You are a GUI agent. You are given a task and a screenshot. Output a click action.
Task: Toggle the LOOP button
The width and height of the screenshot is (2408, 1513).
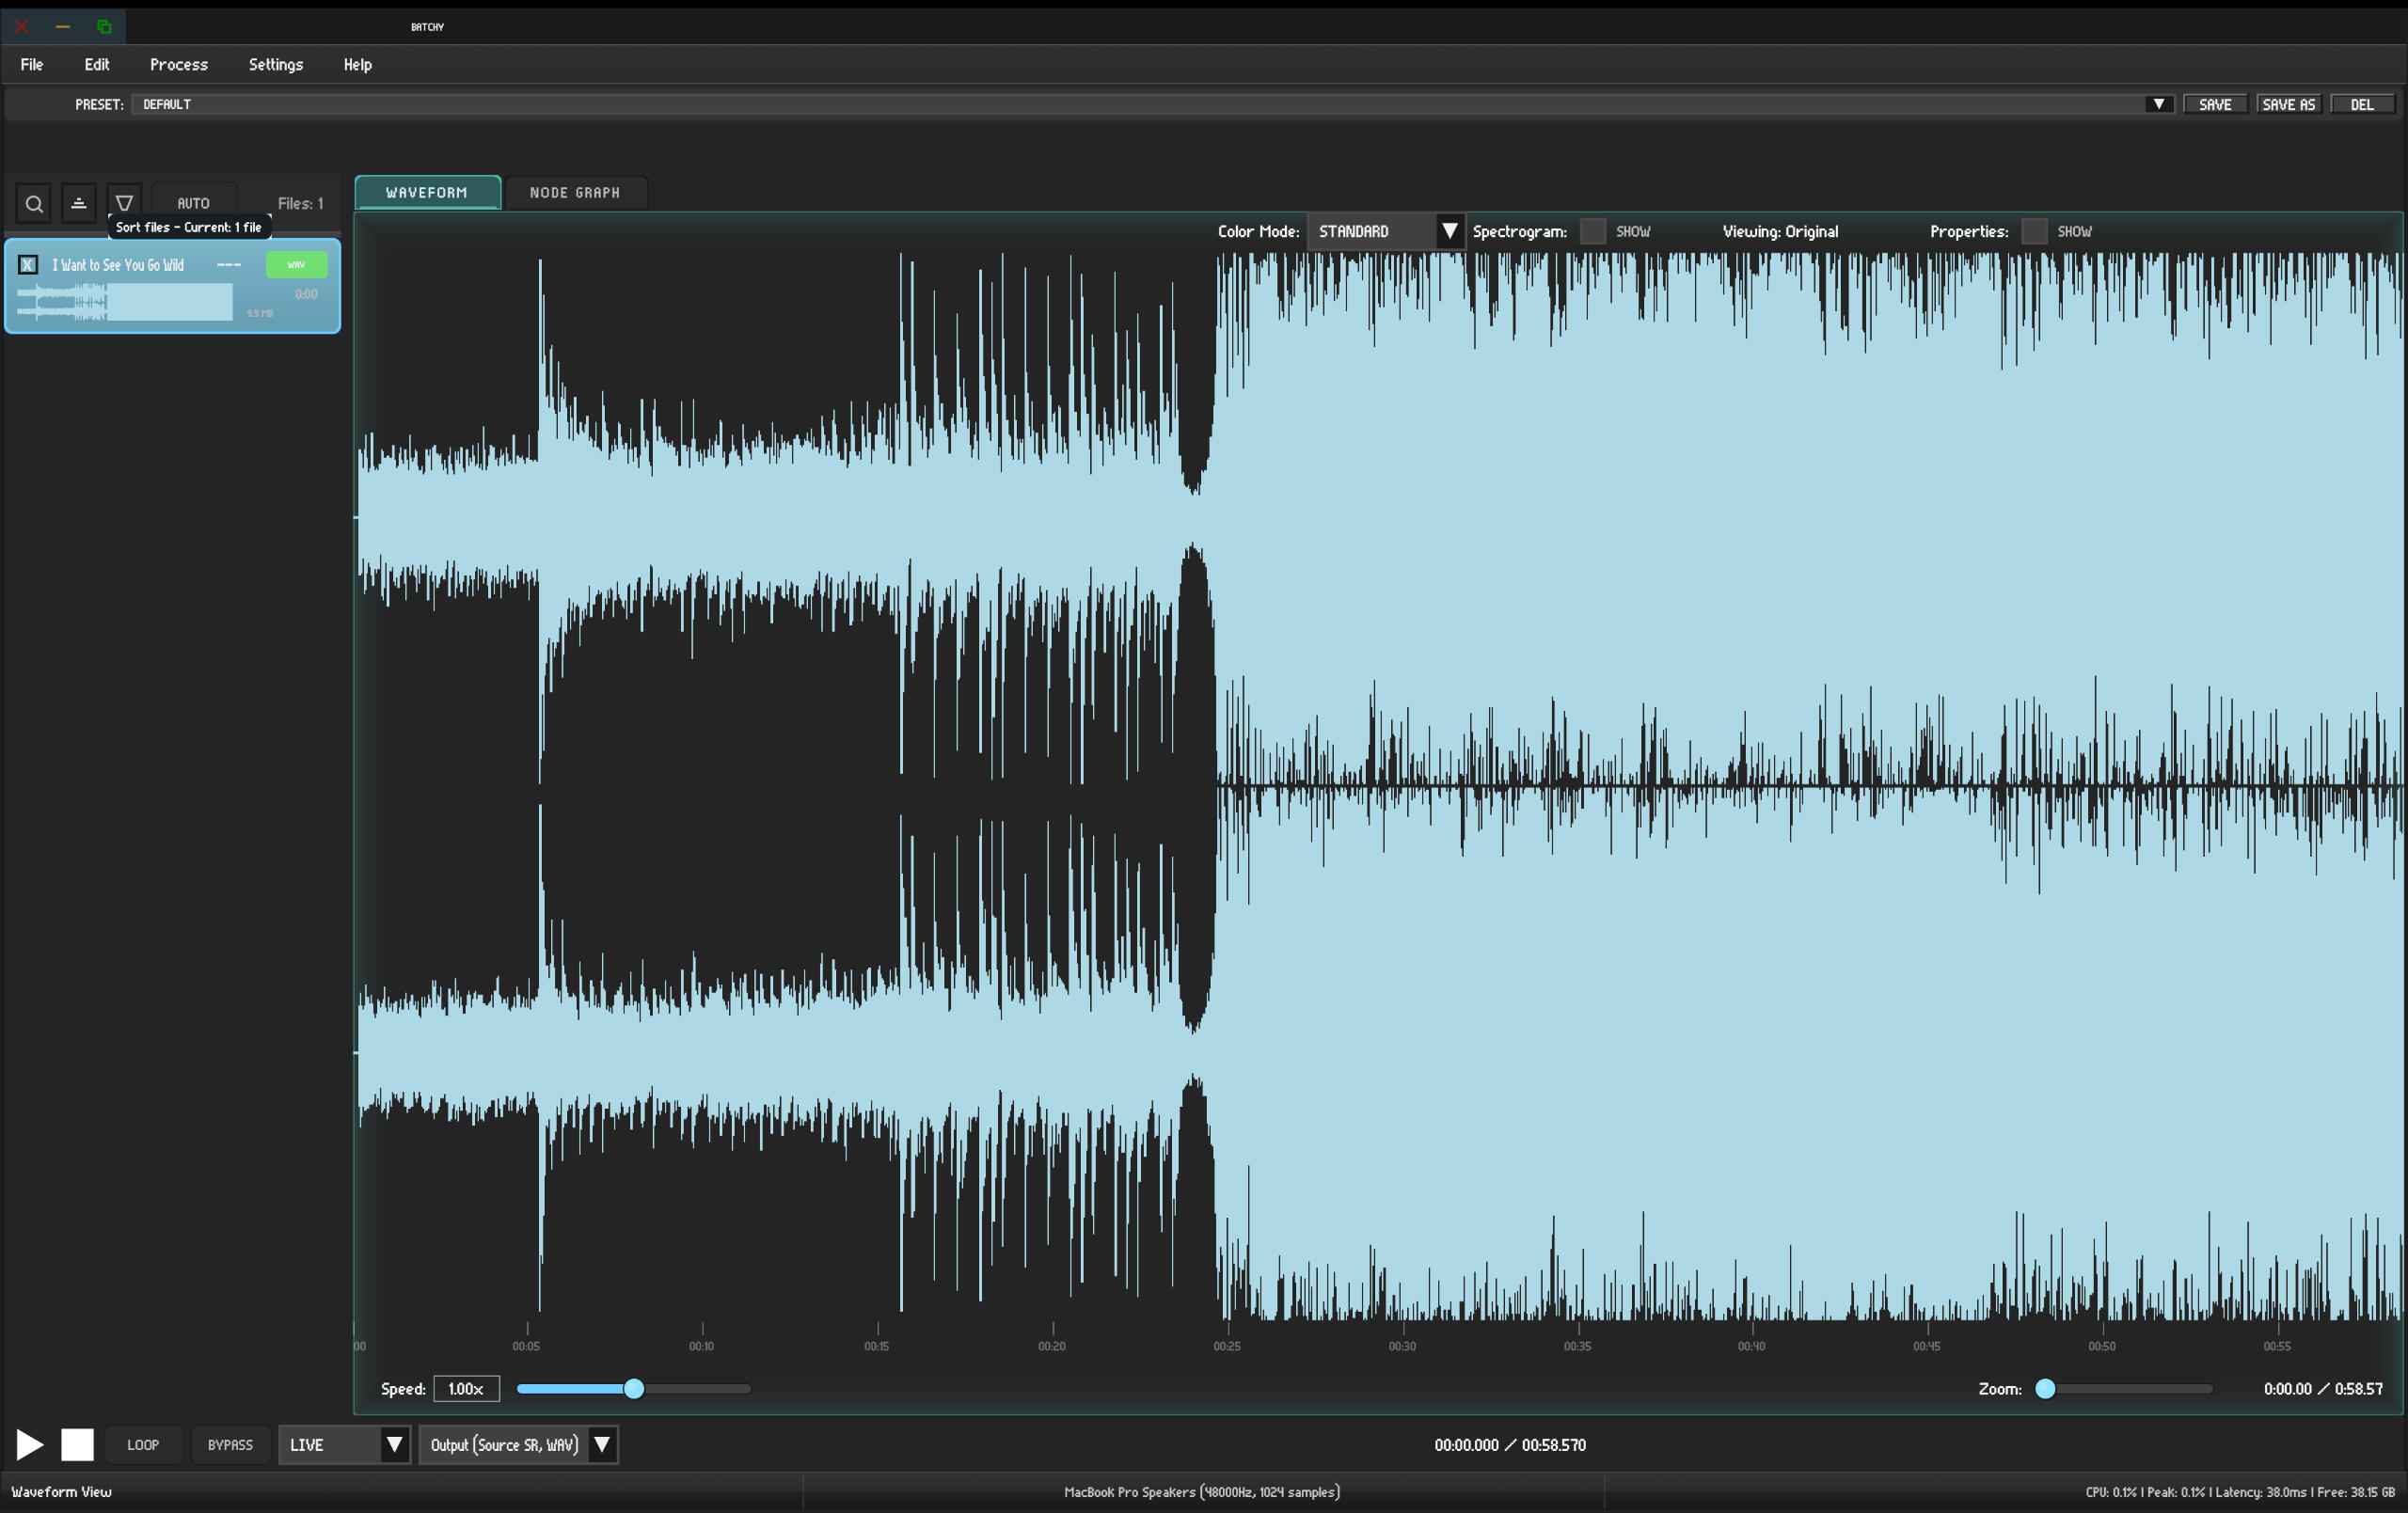coord(143,1444)
